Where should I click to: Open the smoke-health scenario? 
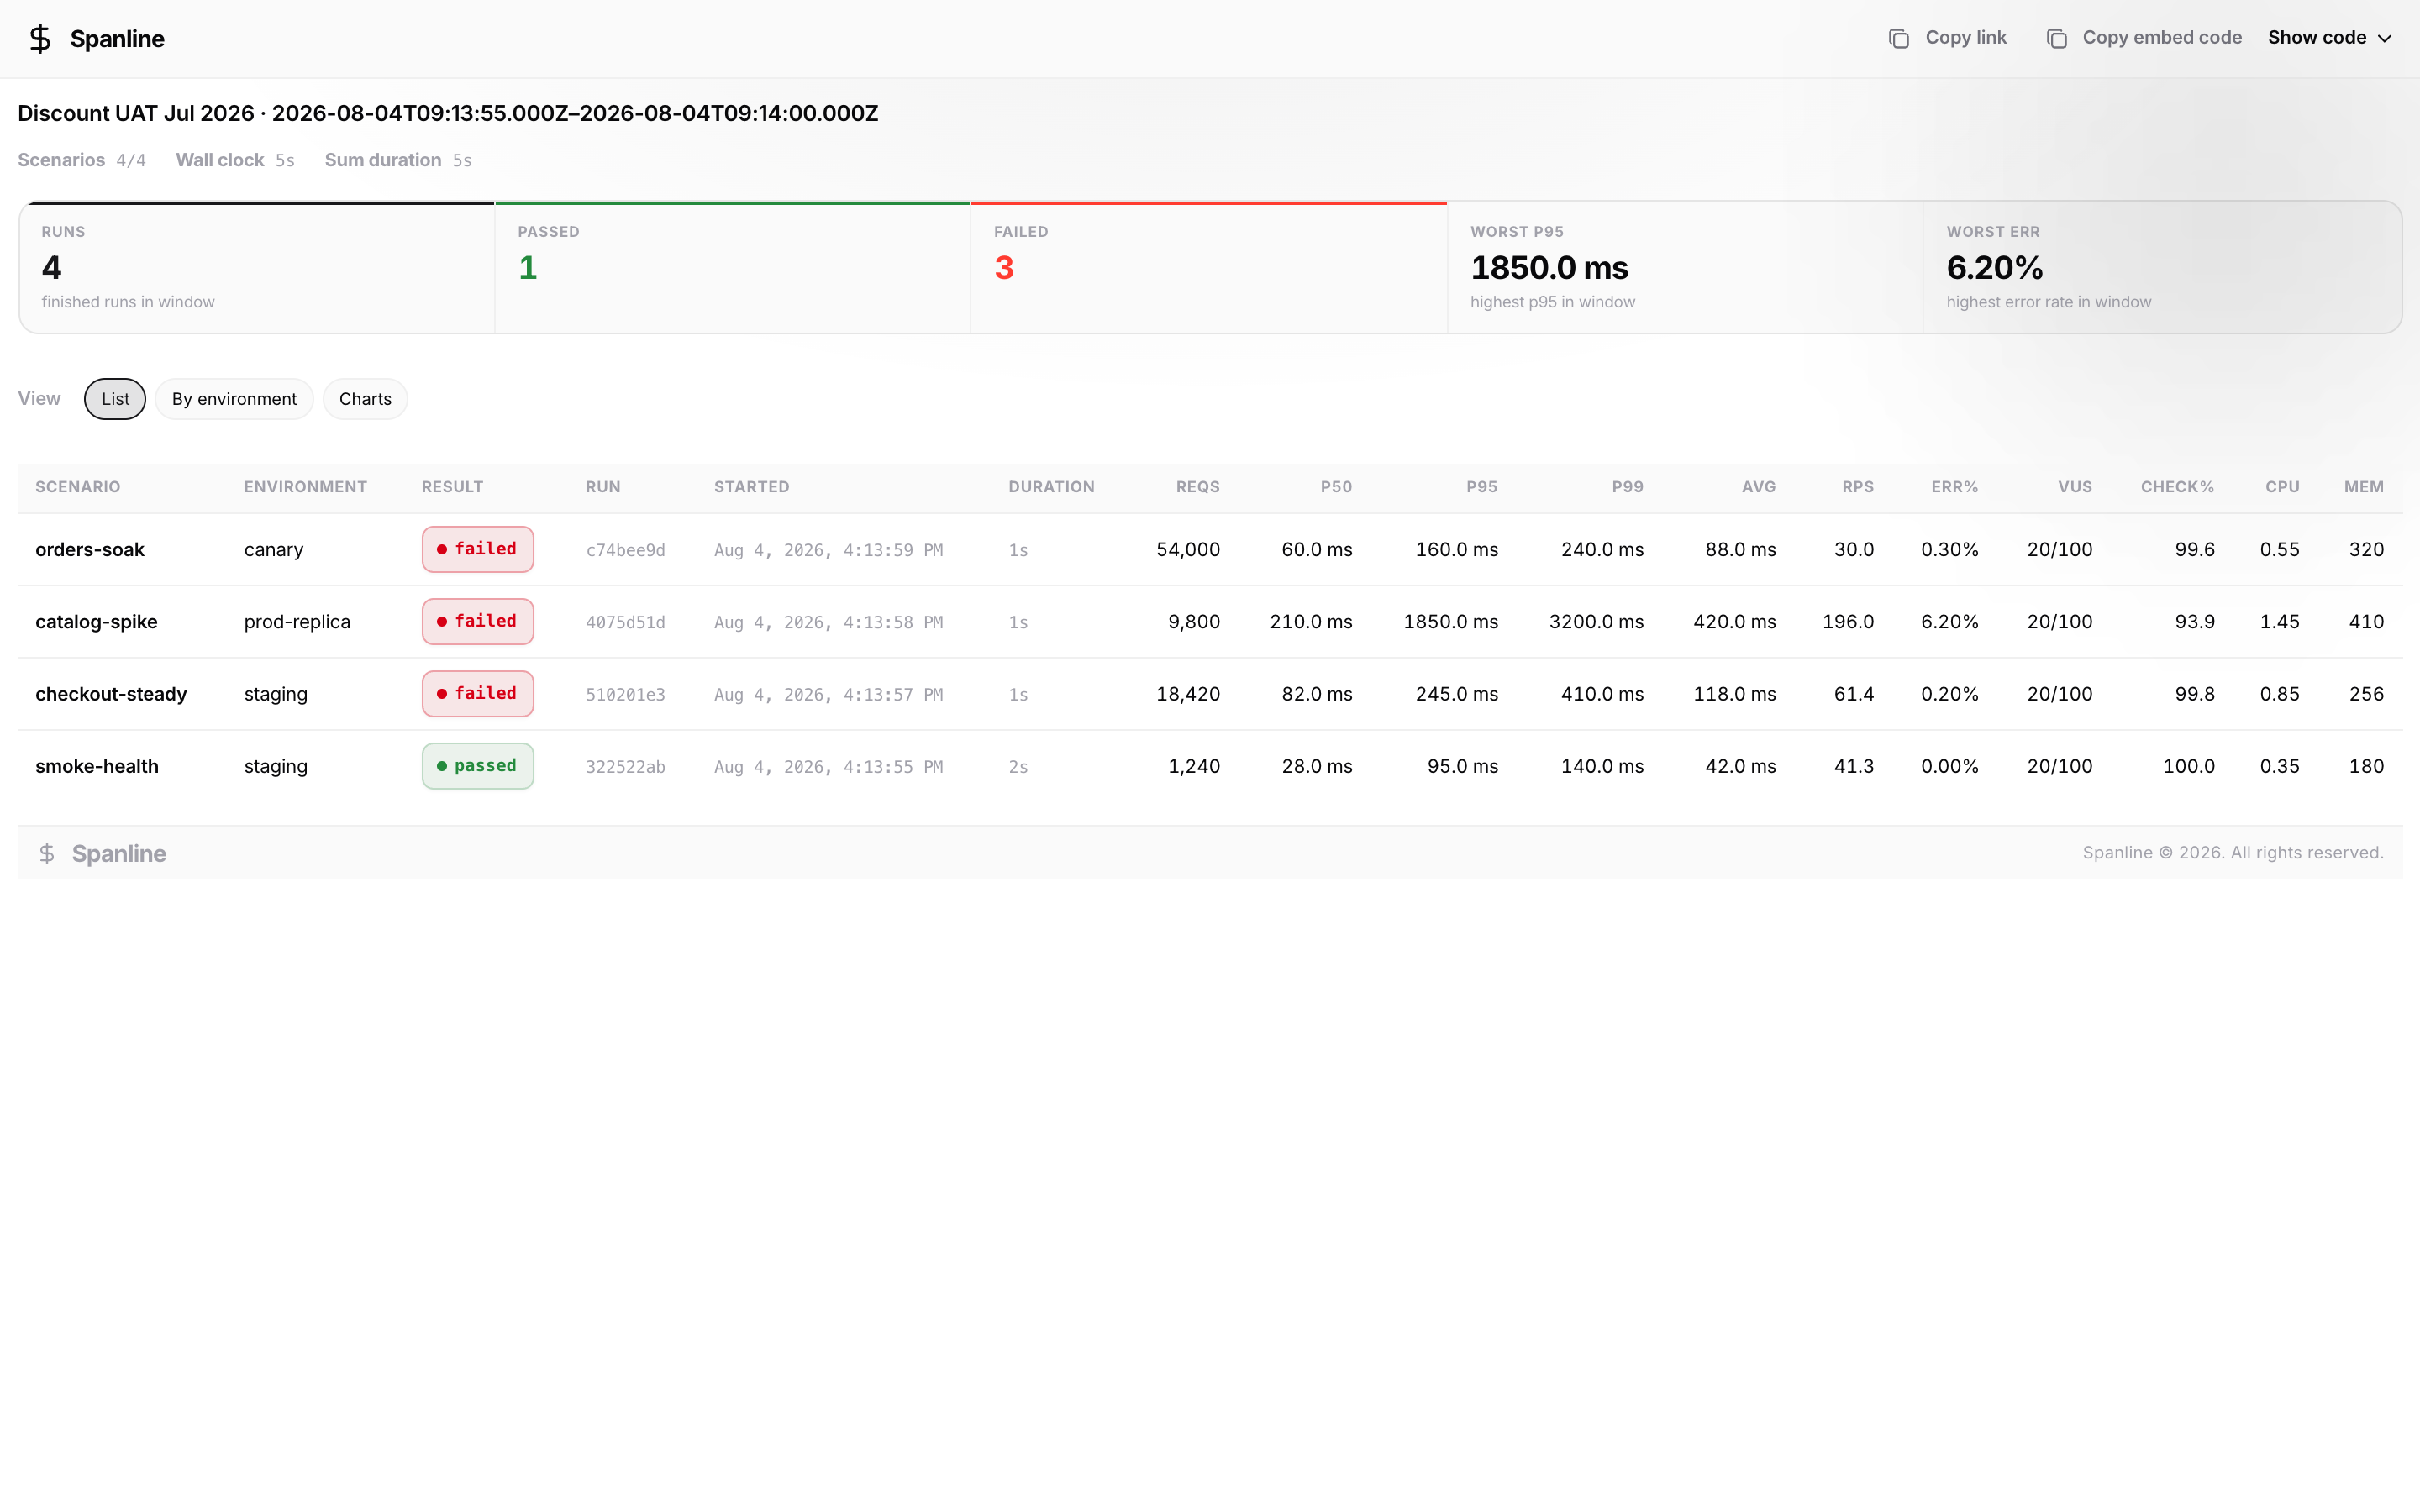pyautogui.click(x=97, y=766)
